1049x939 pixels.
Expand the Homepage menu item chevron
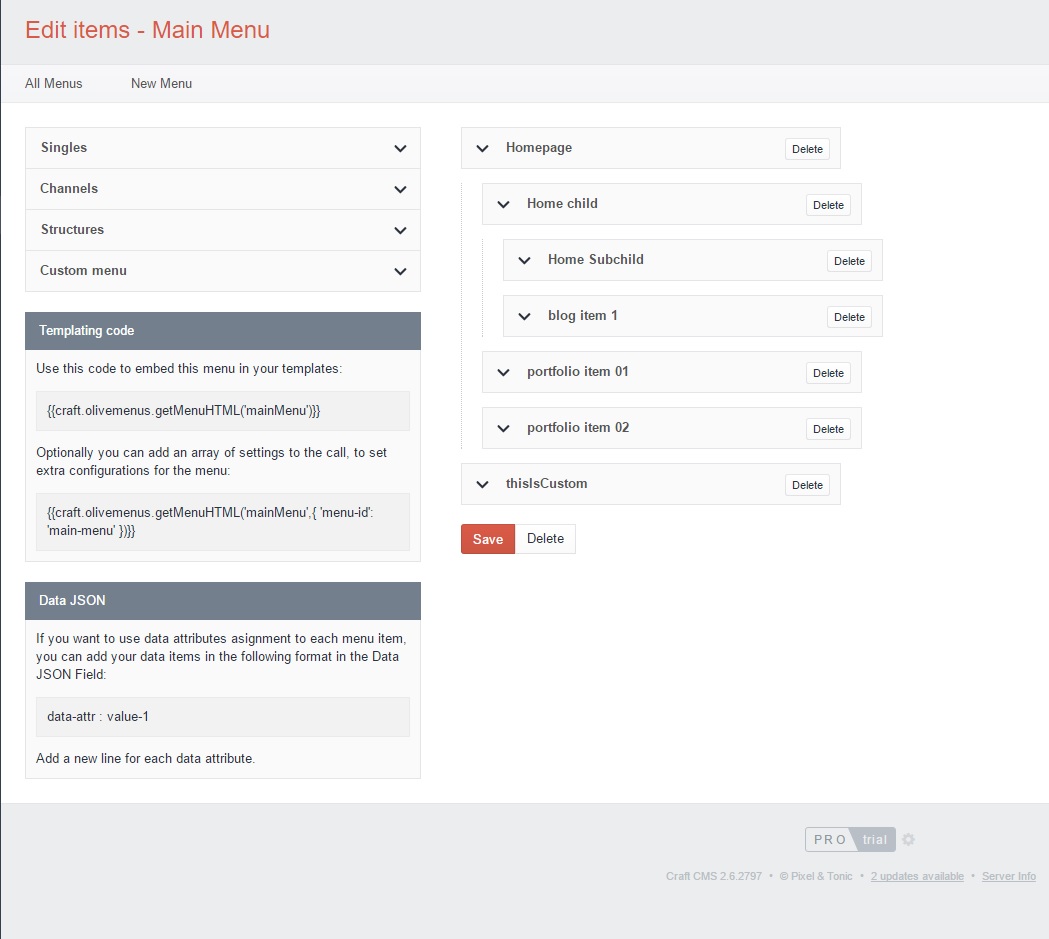[x=483, y=149]
